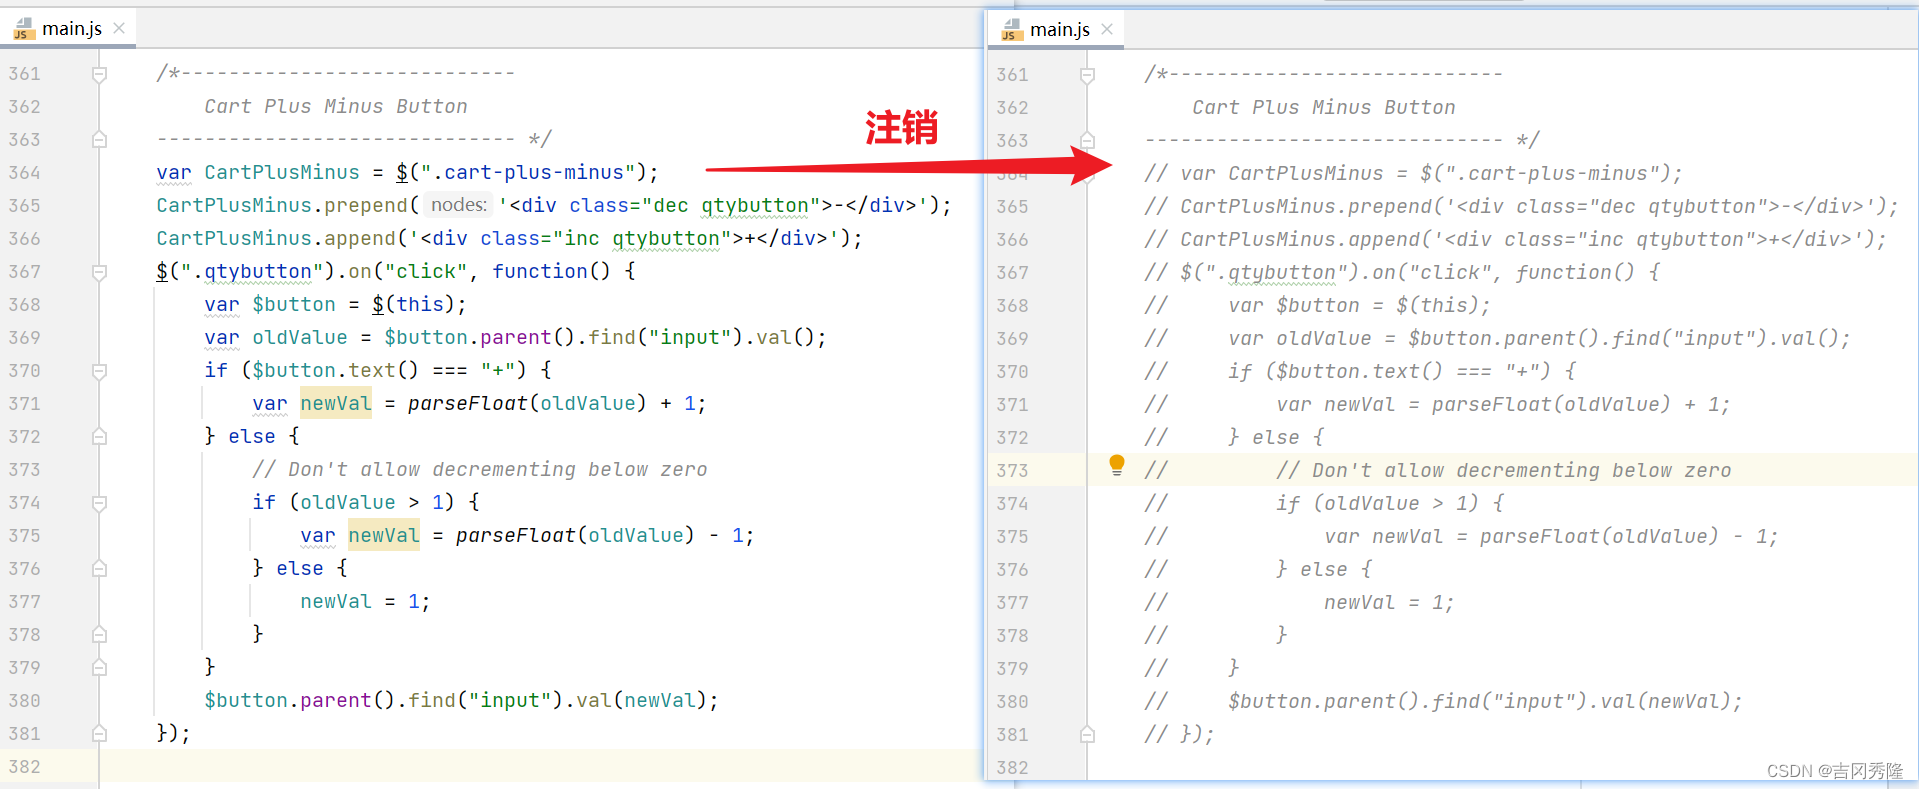Click commented '// });' on line 381 right editor
This screenshot has height=789, width=1919.
1179,734
